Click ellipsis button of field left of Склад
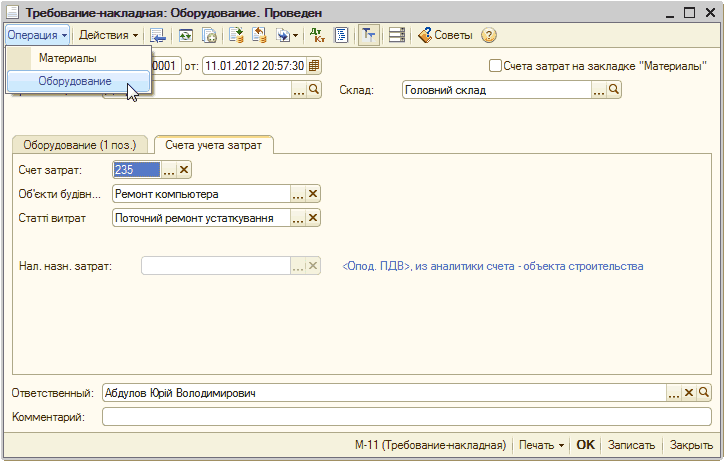The image size is (724, 461). (299, 90)
